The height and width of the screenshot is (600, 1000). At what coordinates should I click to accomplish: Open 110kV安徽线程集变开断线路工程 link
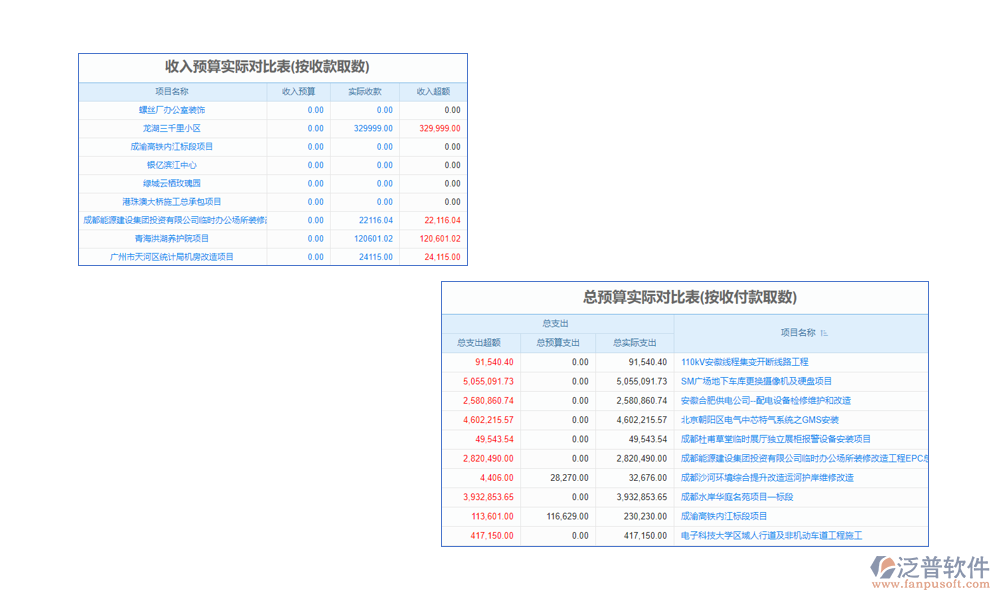(744, 362)
